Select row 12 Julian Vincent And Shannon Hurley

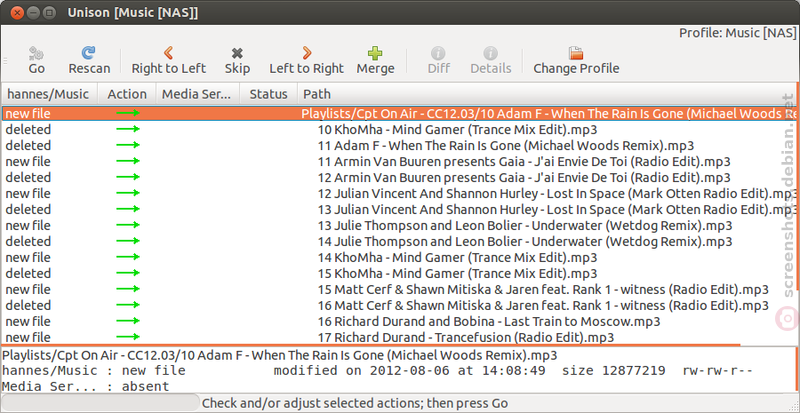point(397,193)
